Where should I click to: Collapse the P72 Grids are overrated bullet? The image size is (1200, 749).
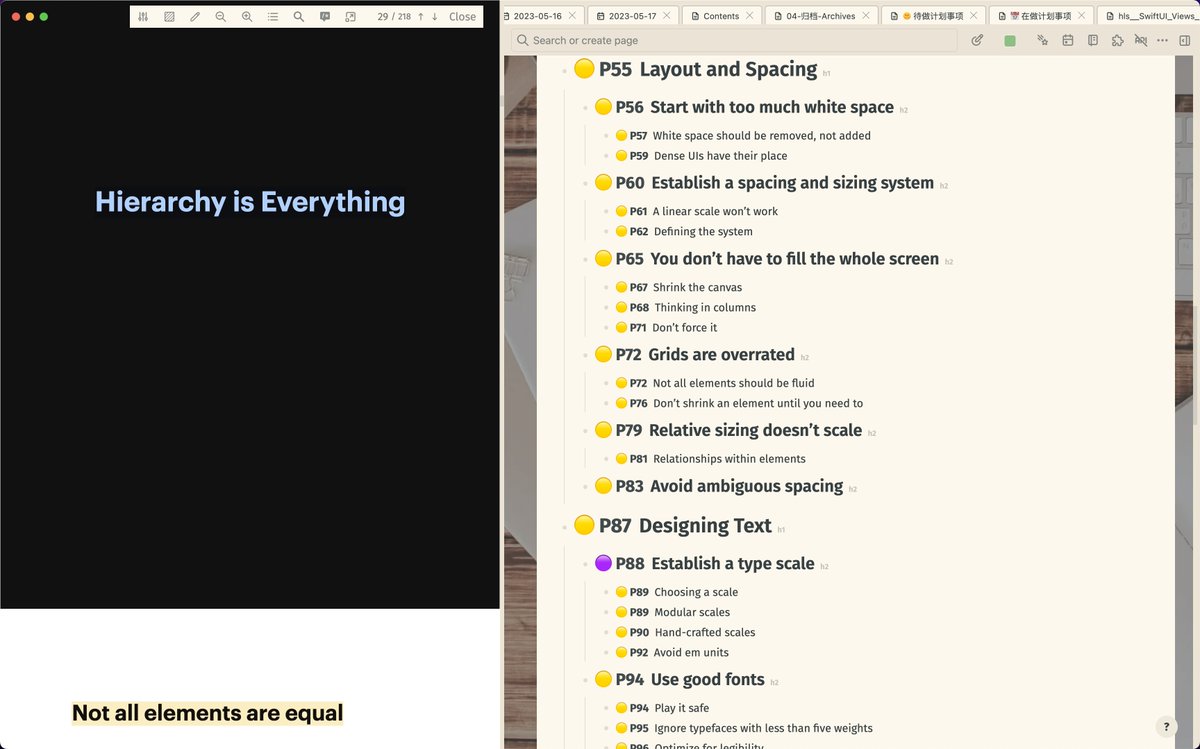585,355
